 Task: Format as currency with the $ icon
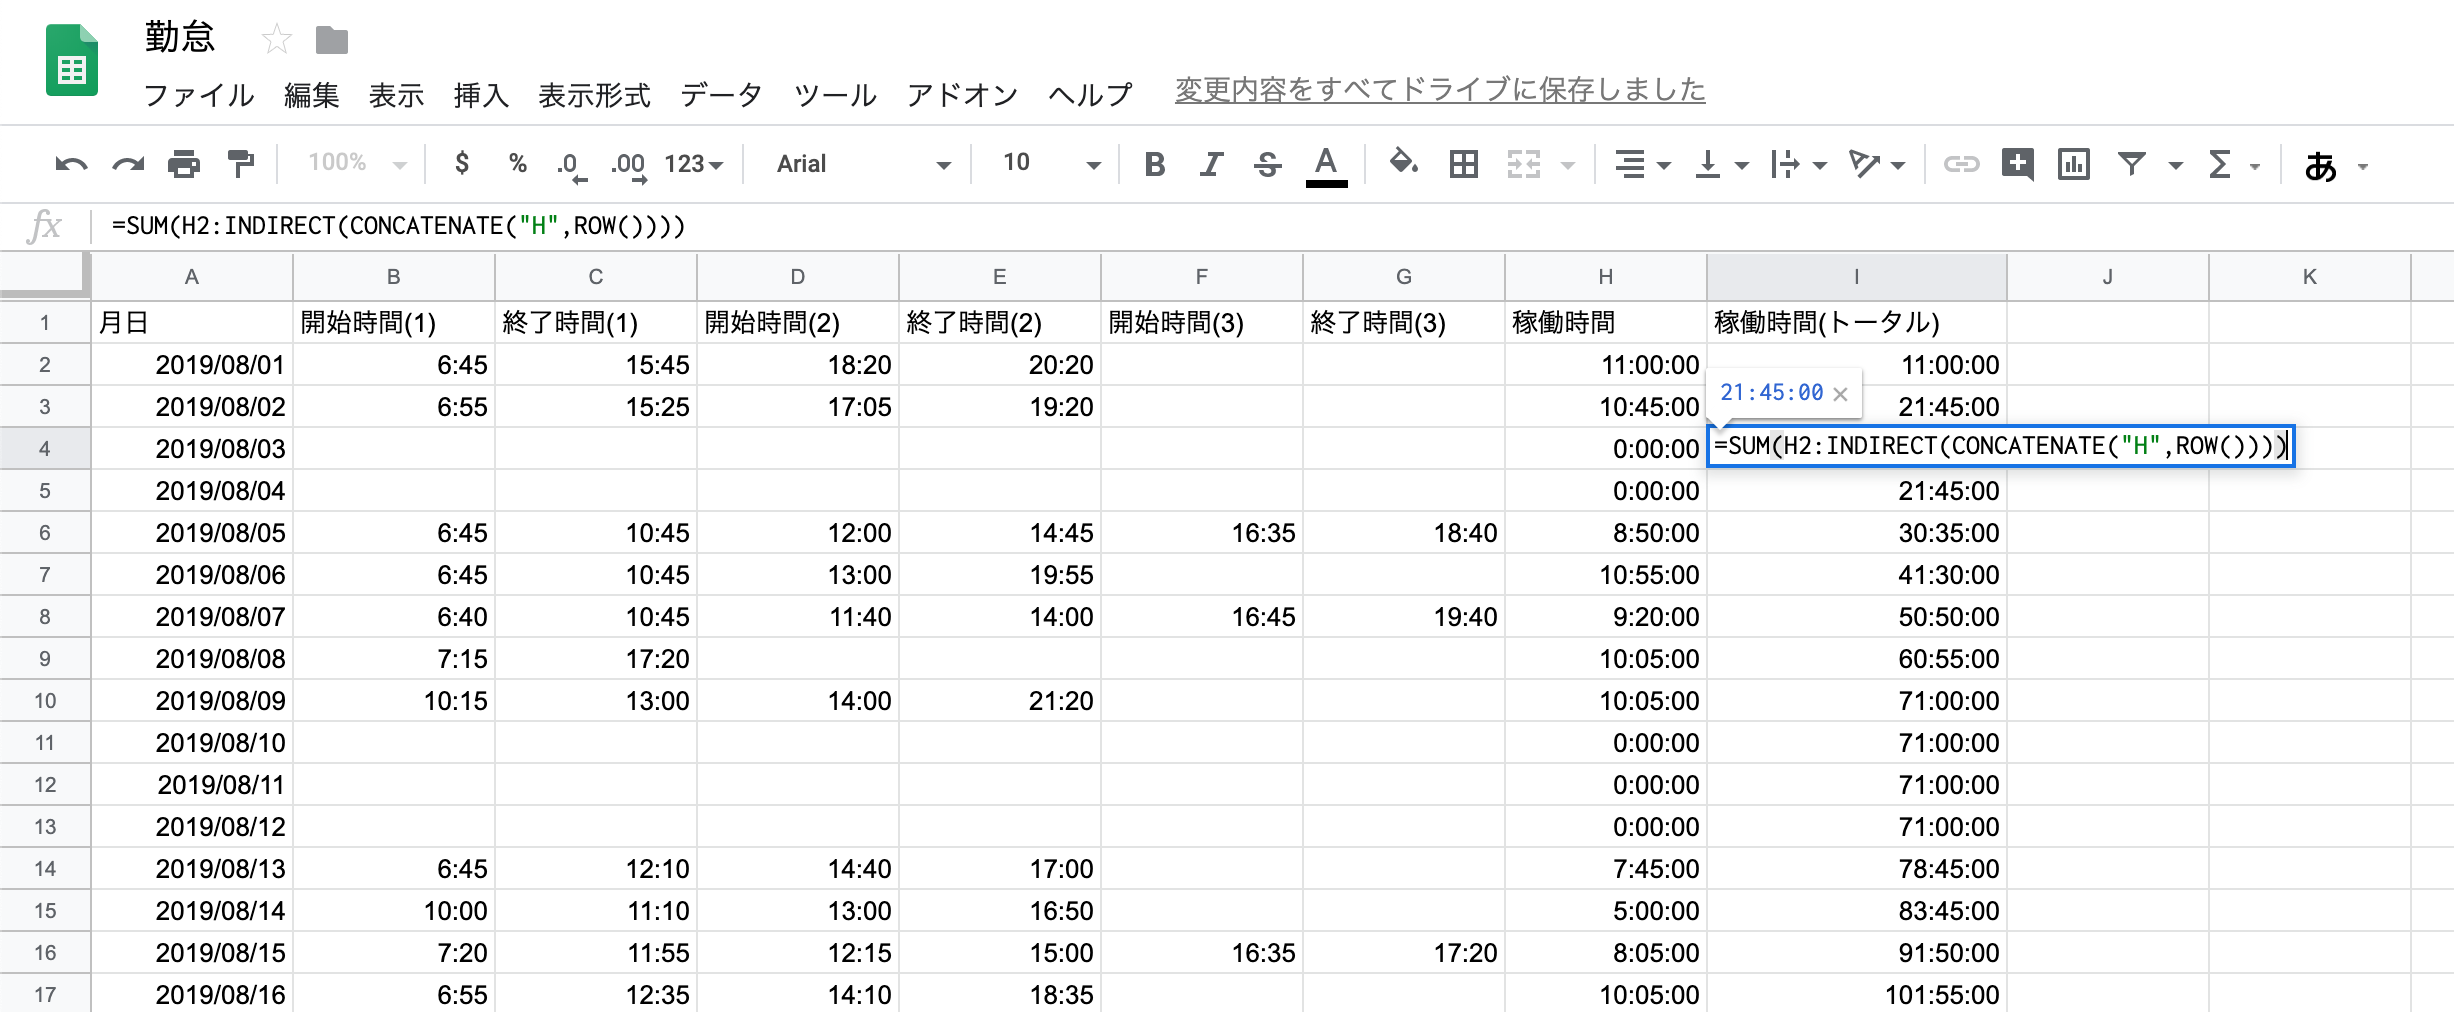(462, 163)
